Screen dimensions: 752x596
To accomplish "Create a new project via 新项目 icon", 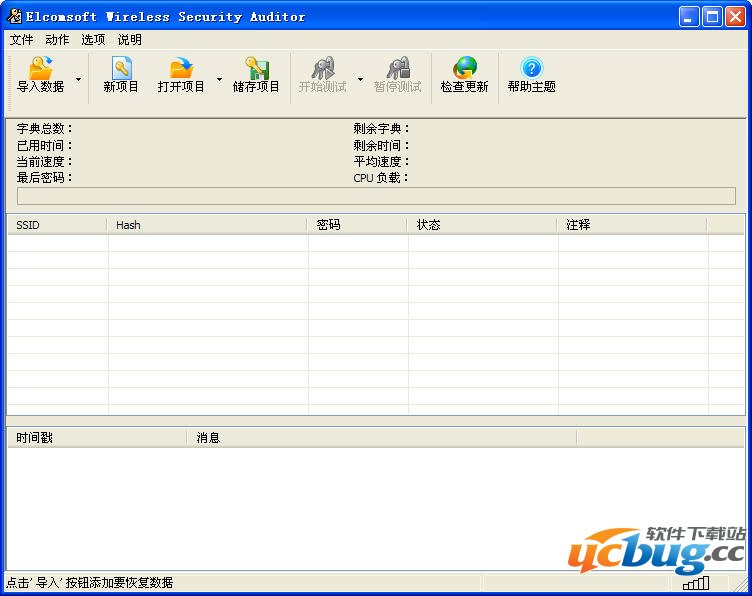I will point(121,69).
